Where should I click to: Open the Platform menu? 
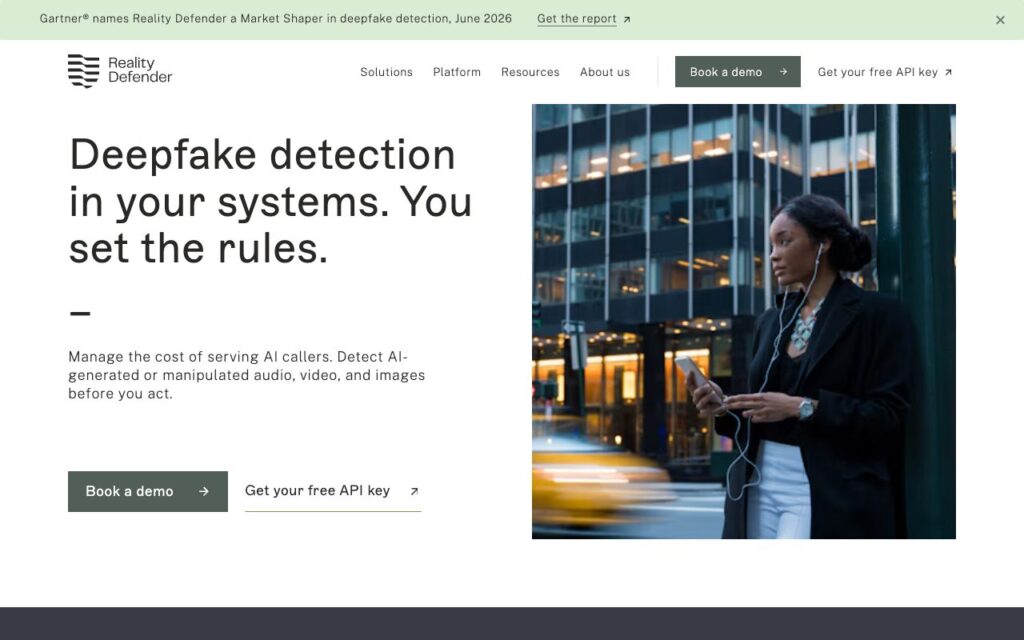pyautogui.click(x=456, y=72)
